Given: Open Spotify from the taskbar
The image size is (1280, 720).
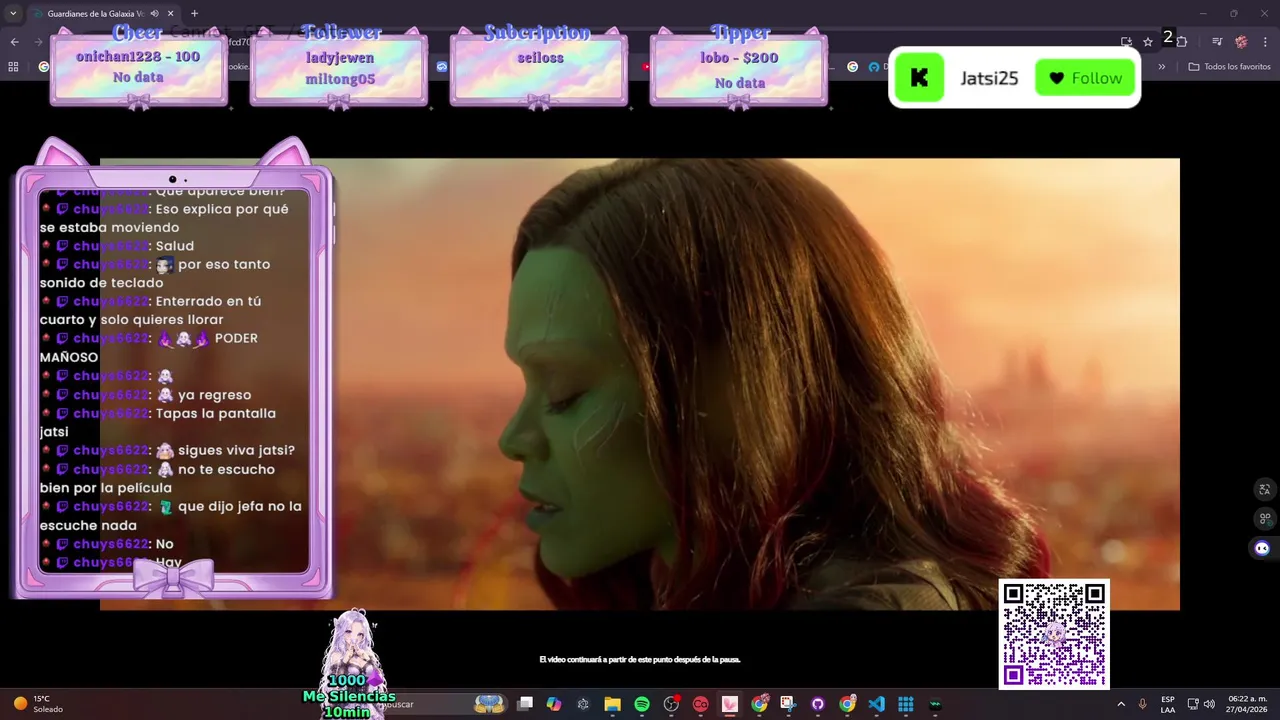Looking at the screenshot, I should pyautogui.click(x=642, y=704).
